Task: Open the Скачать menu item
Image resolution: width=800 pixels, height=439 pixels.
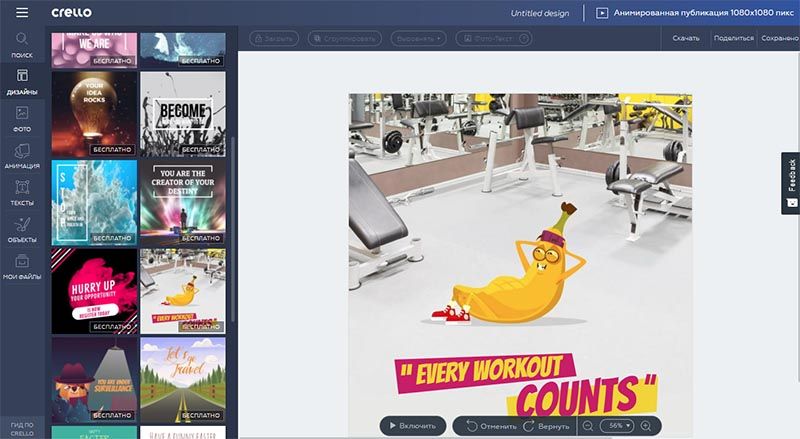Action: pyautogui.click(x=686, y=38)
